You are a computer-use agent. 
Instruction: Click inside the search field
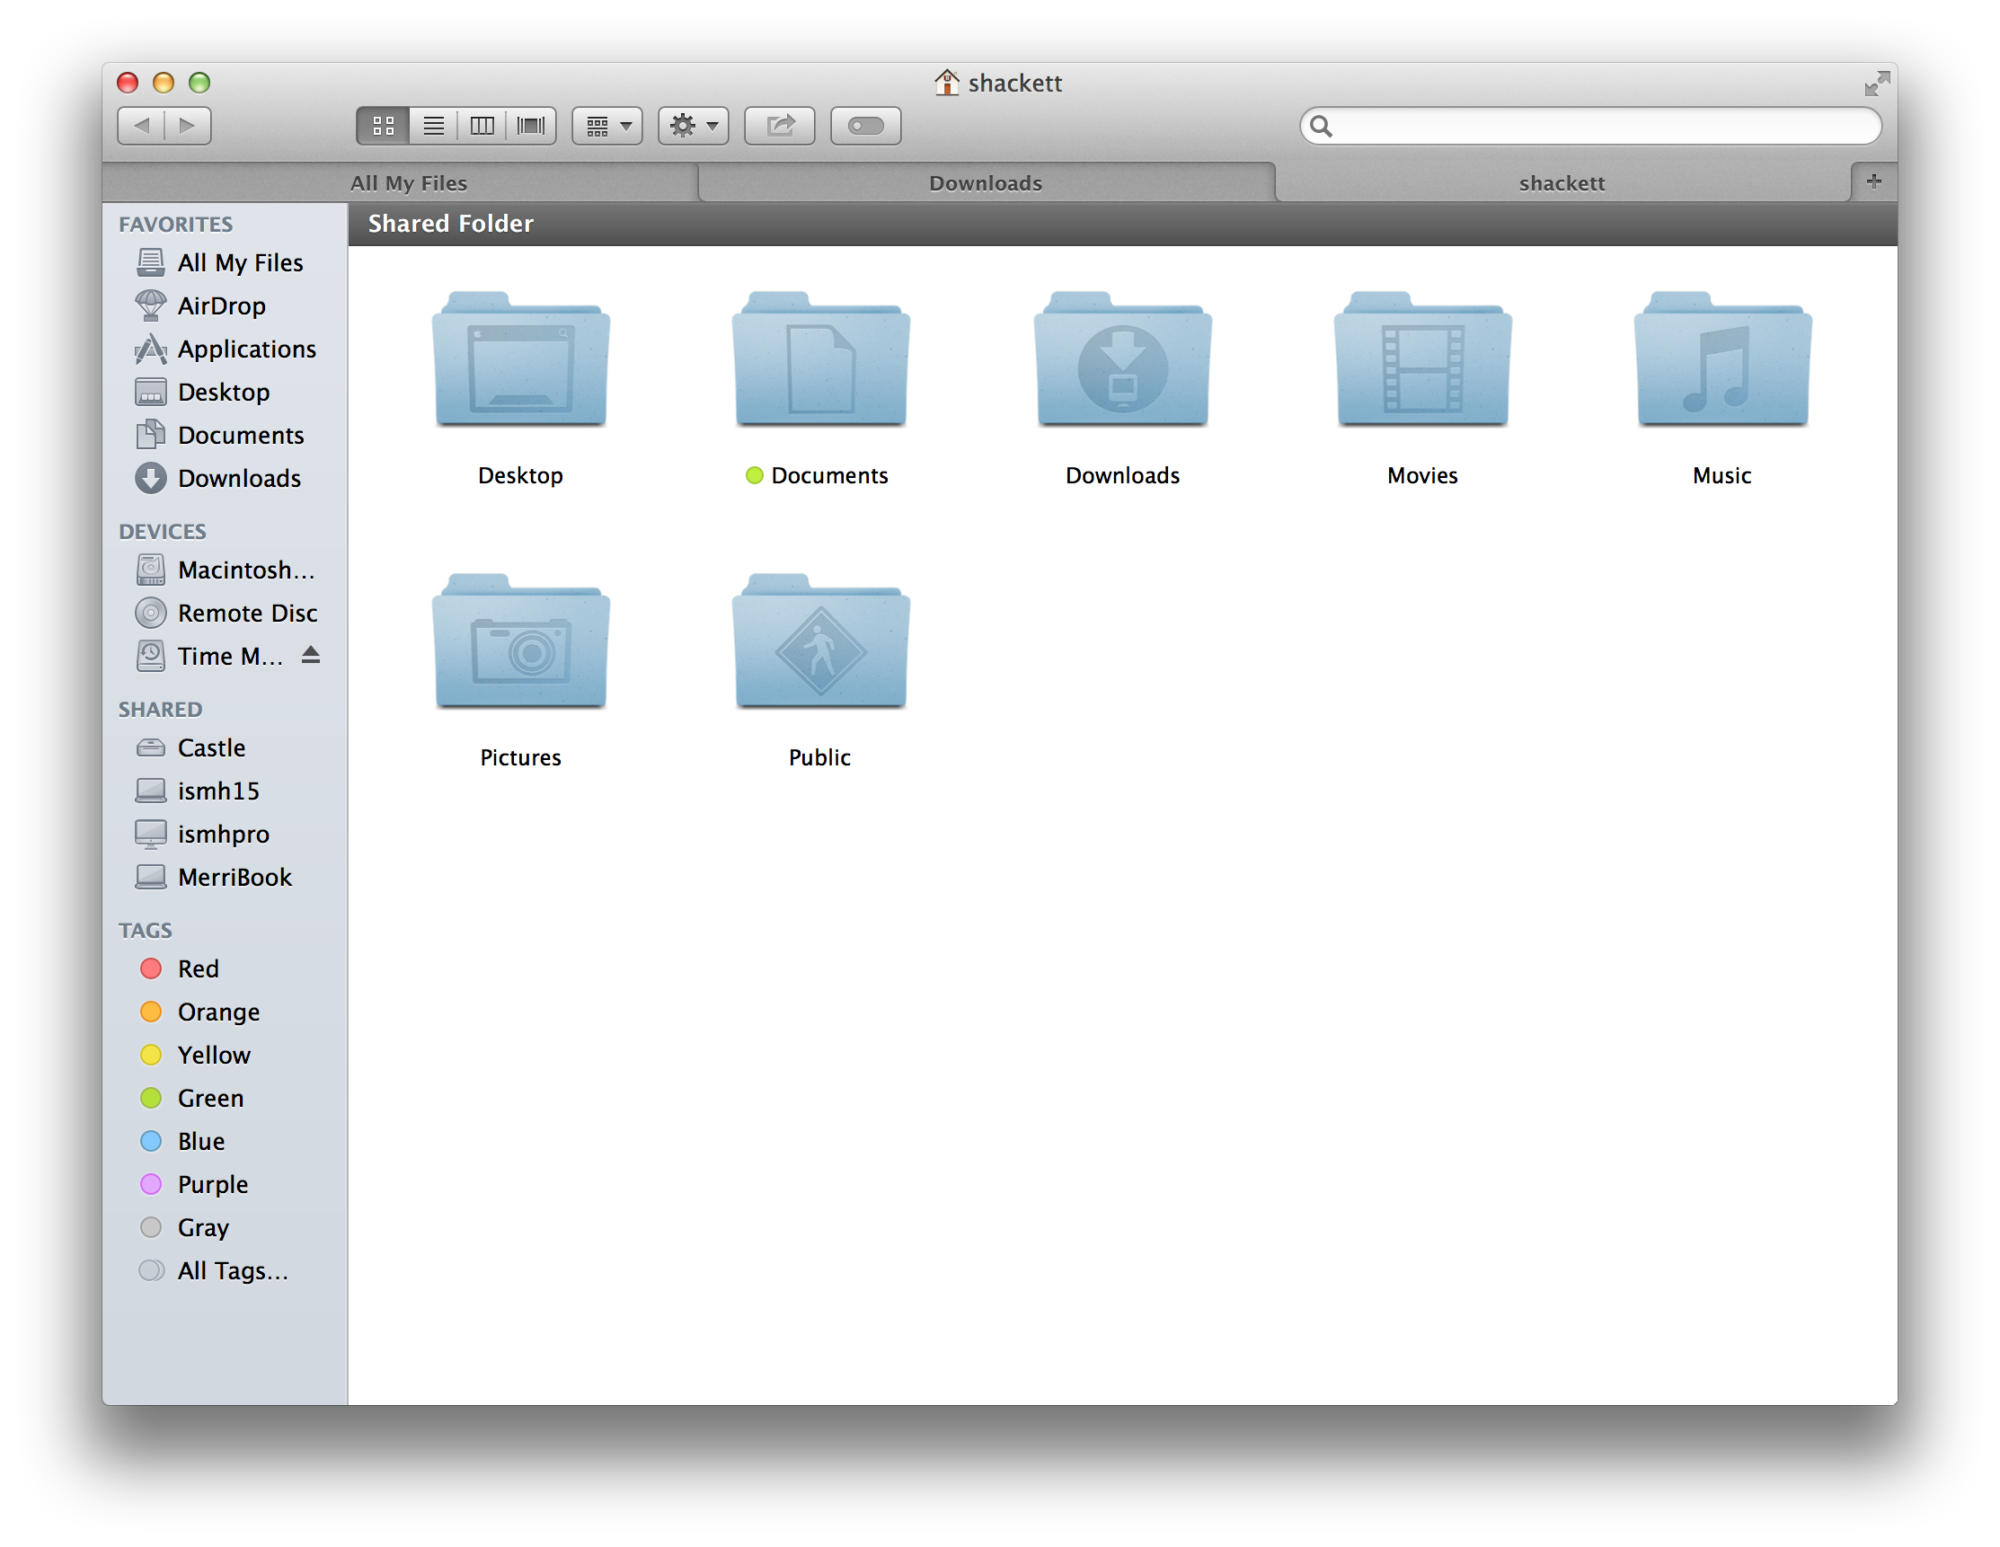click(x=1592, y=126)
